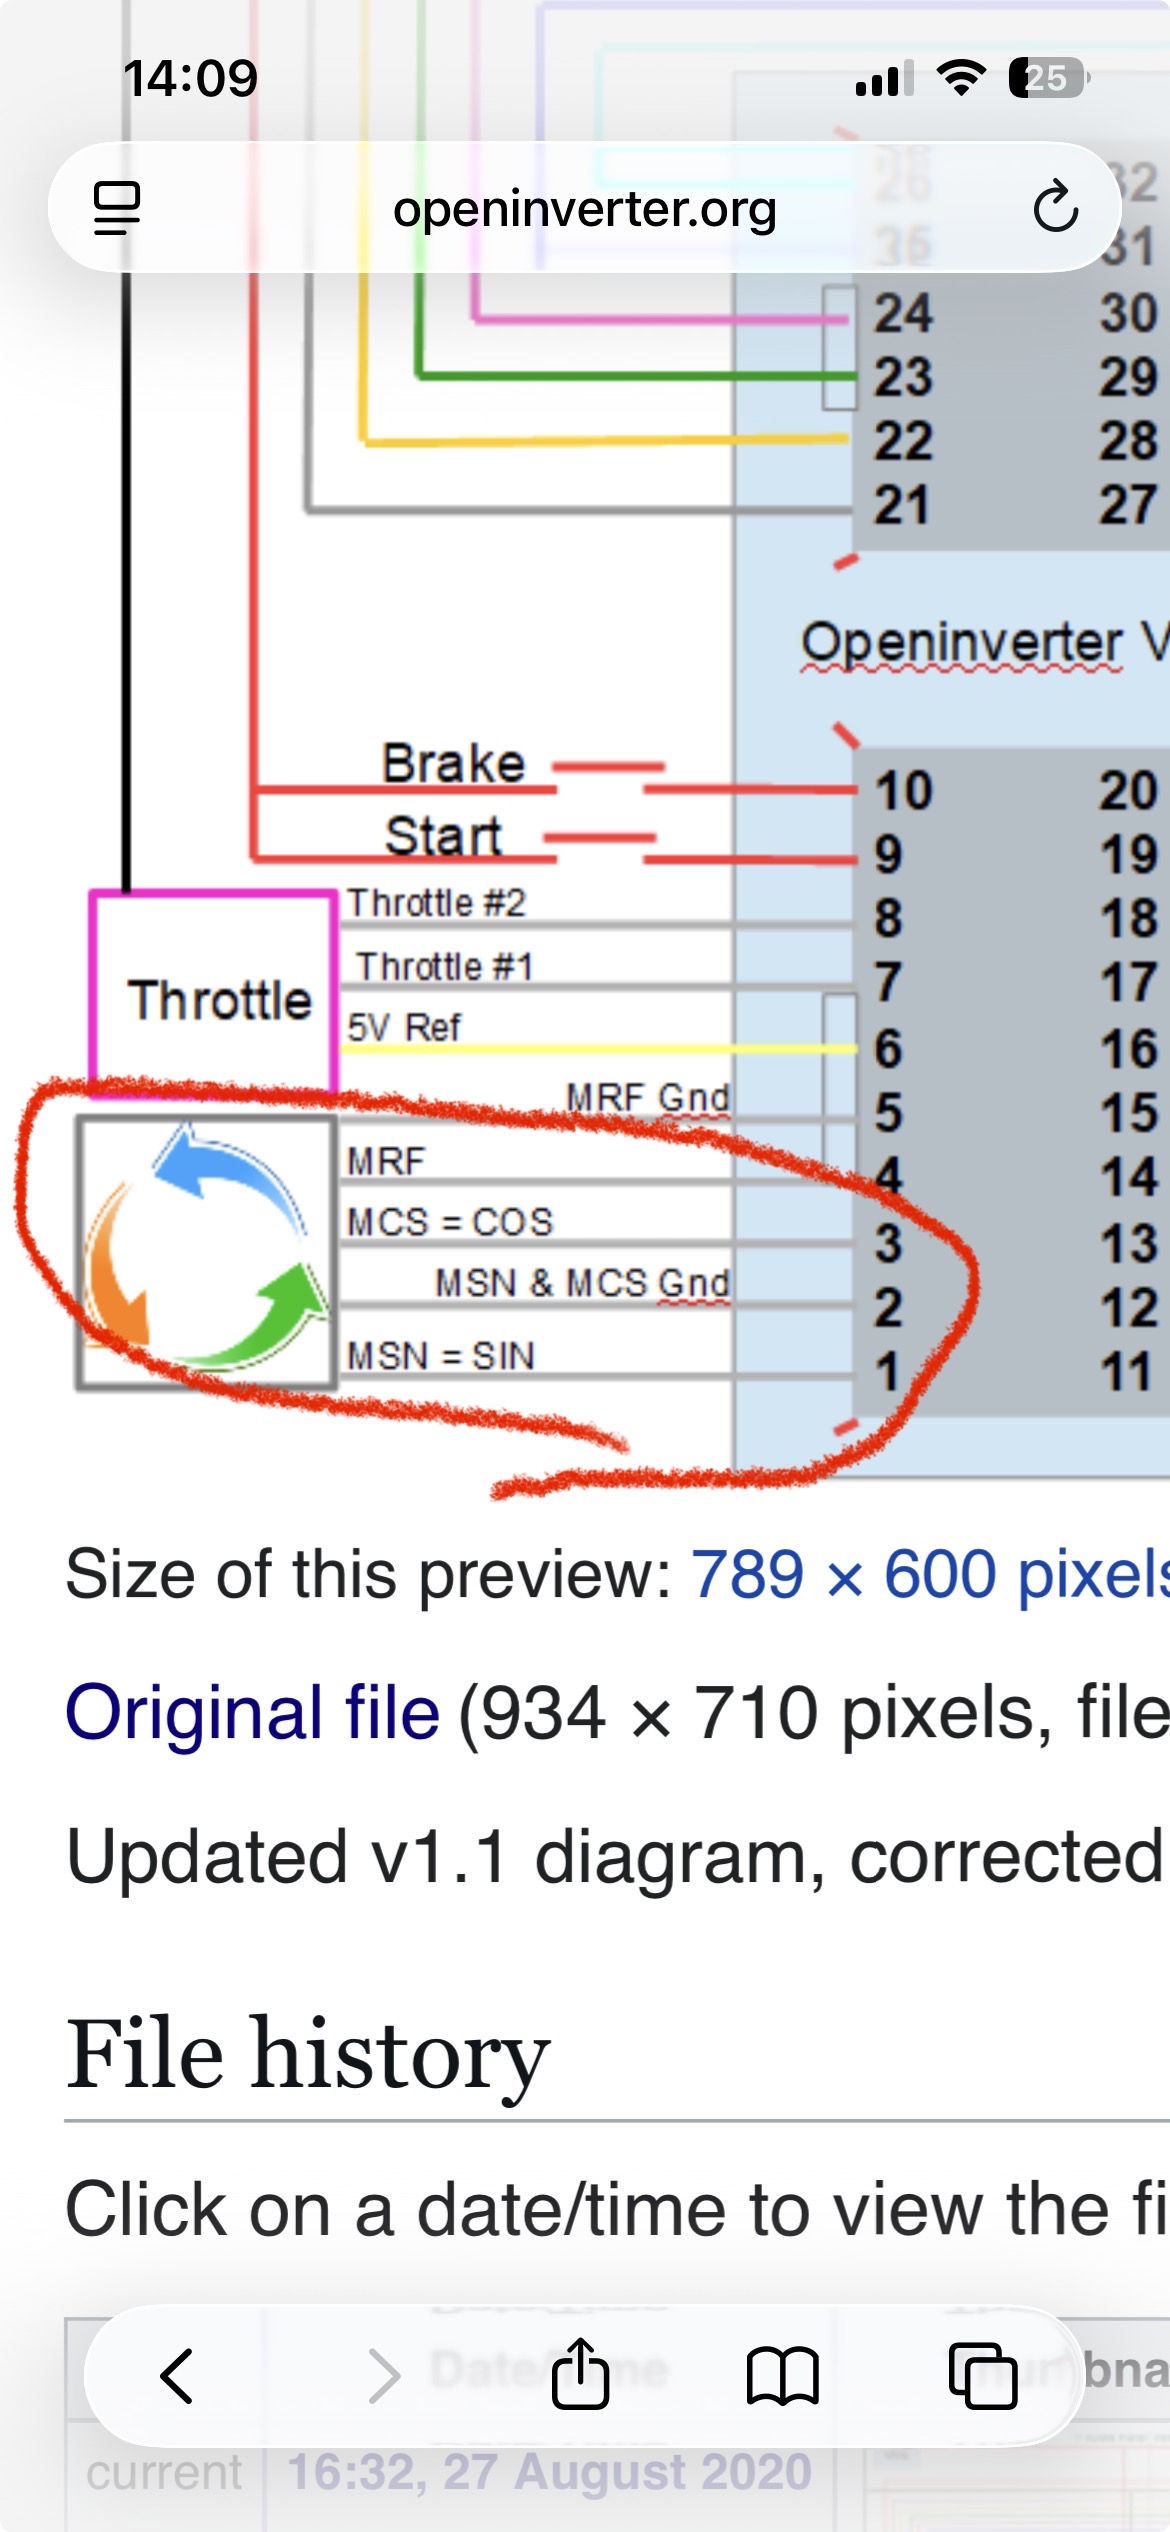Open the Original file link
Screen dimensions: 1170x2532
pyautogui.click(x=252, y=1713)
